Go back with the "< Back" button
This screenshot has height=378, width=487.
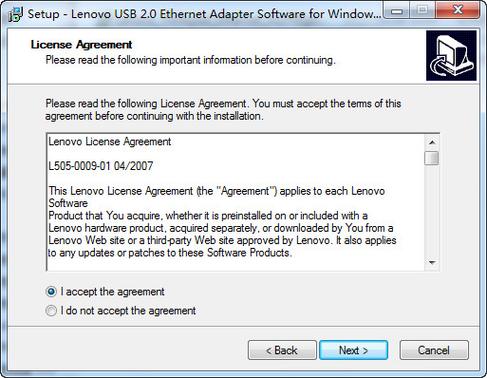point(282,350)
